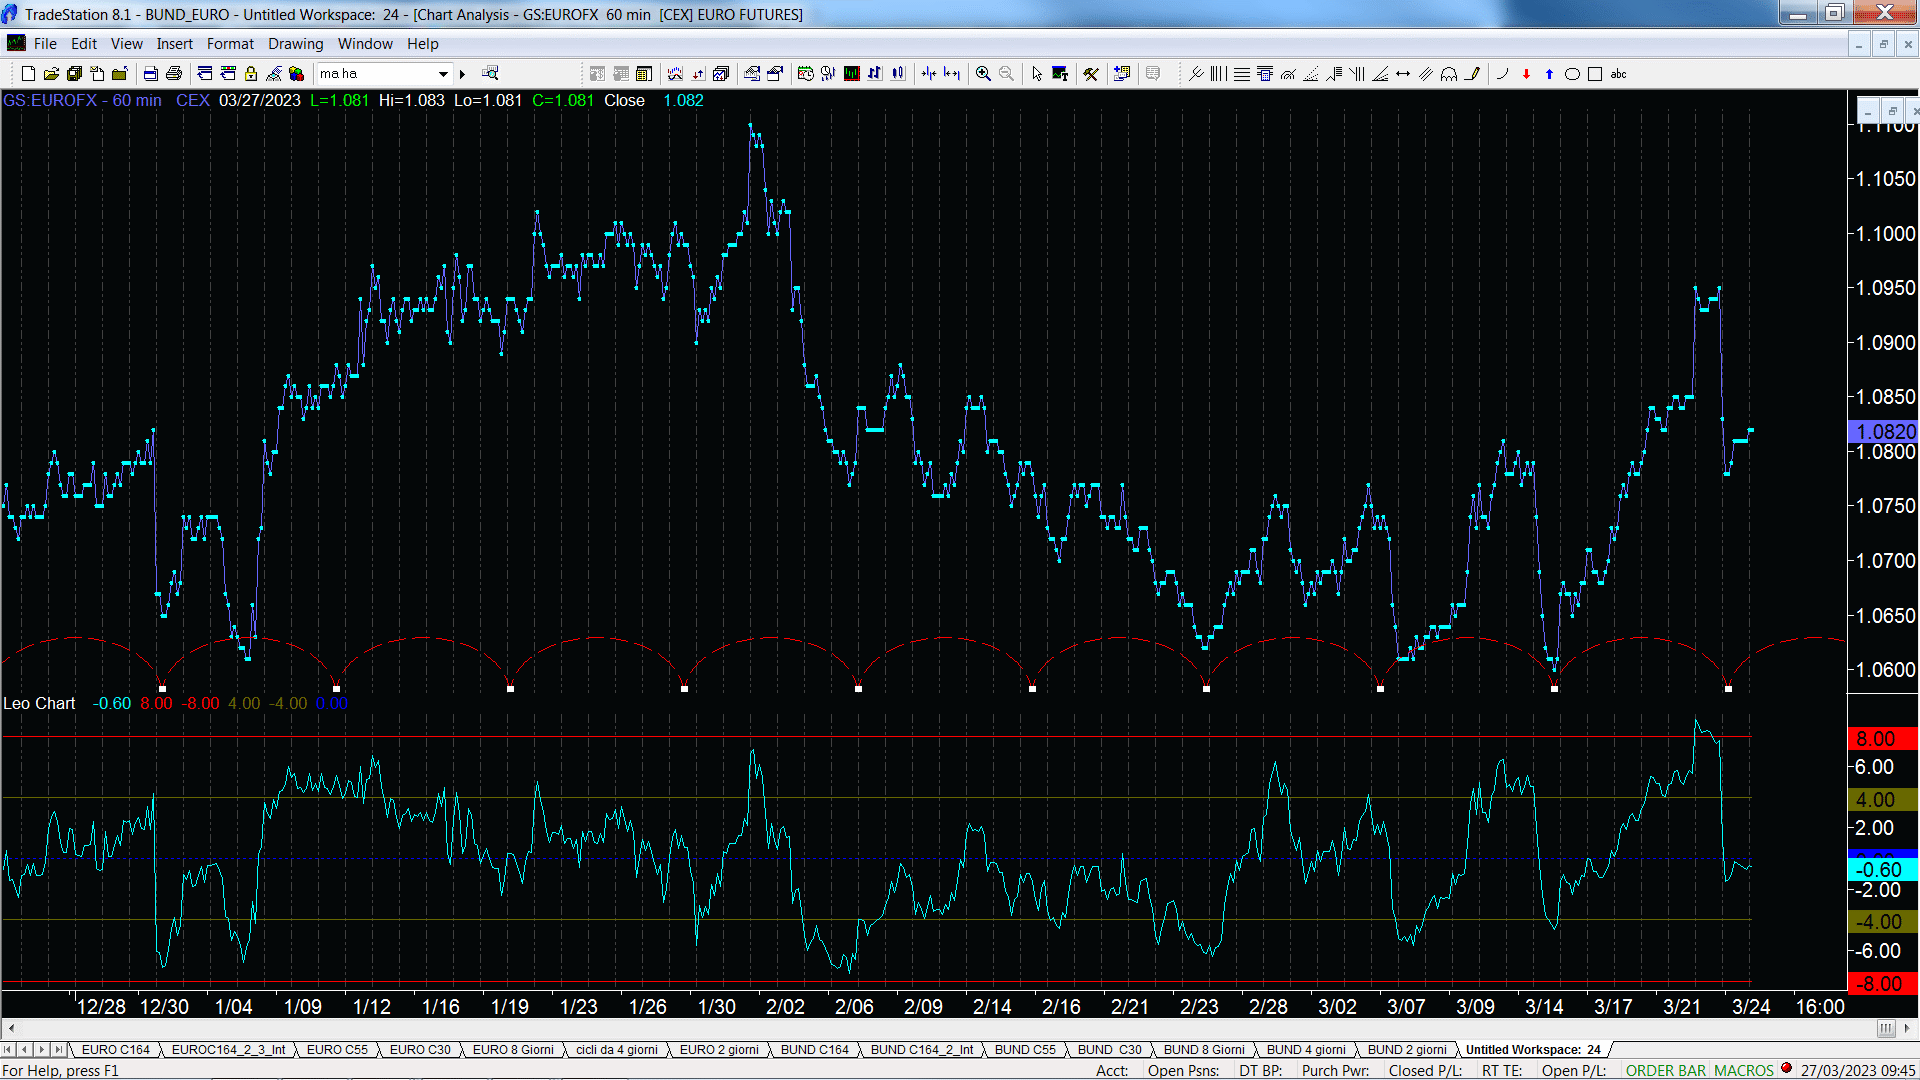Switch to the BUND C55 tab
Viewport: 1920px width, 1080px height.
[x=1025, y=1050]
